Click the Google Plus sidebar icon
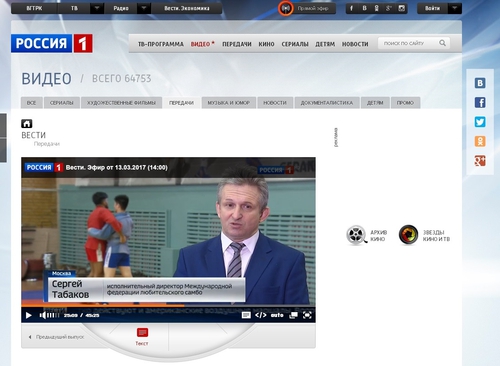The height and width of the screenshot is (366, 500). [480, 161]
